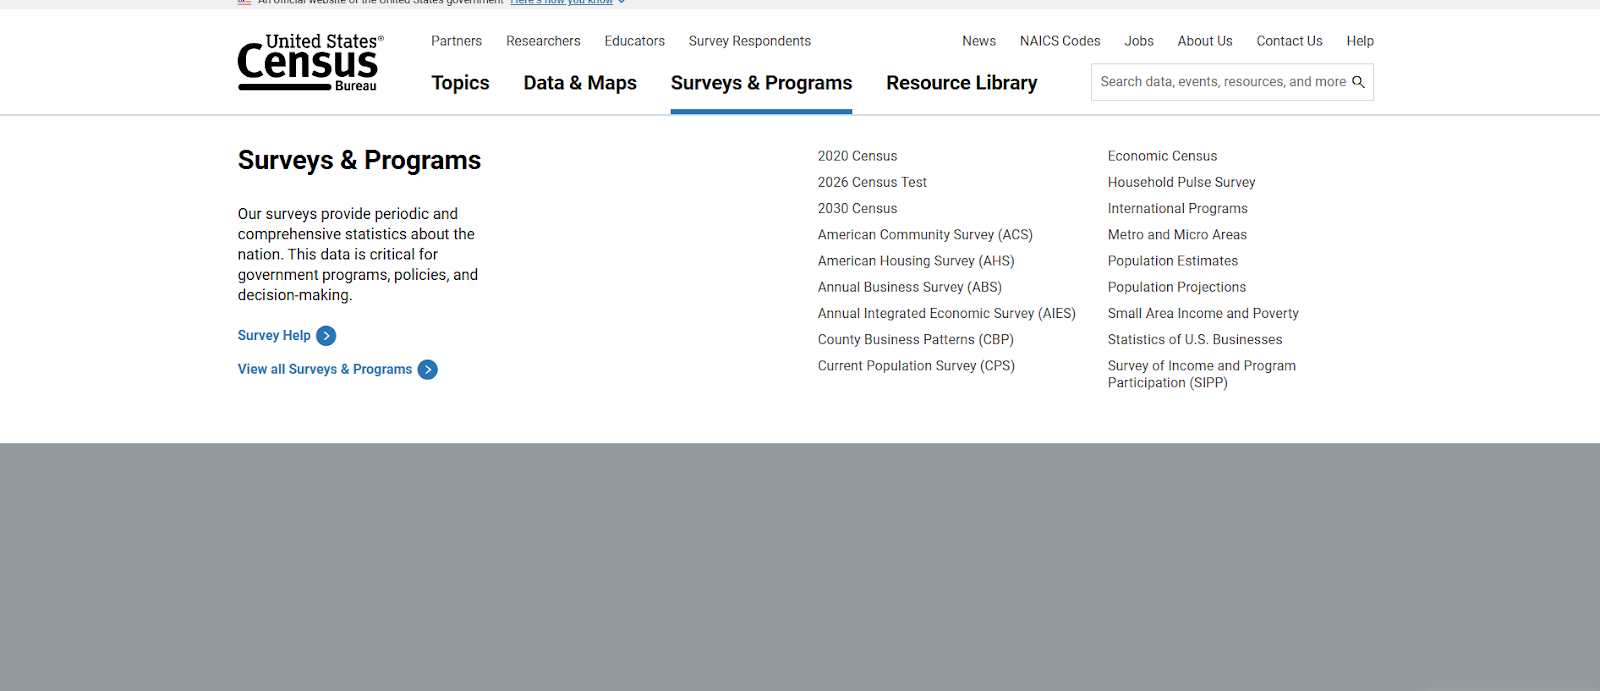Open the Help link
Screen dimensions: 1600x691
pos(1360,41)
